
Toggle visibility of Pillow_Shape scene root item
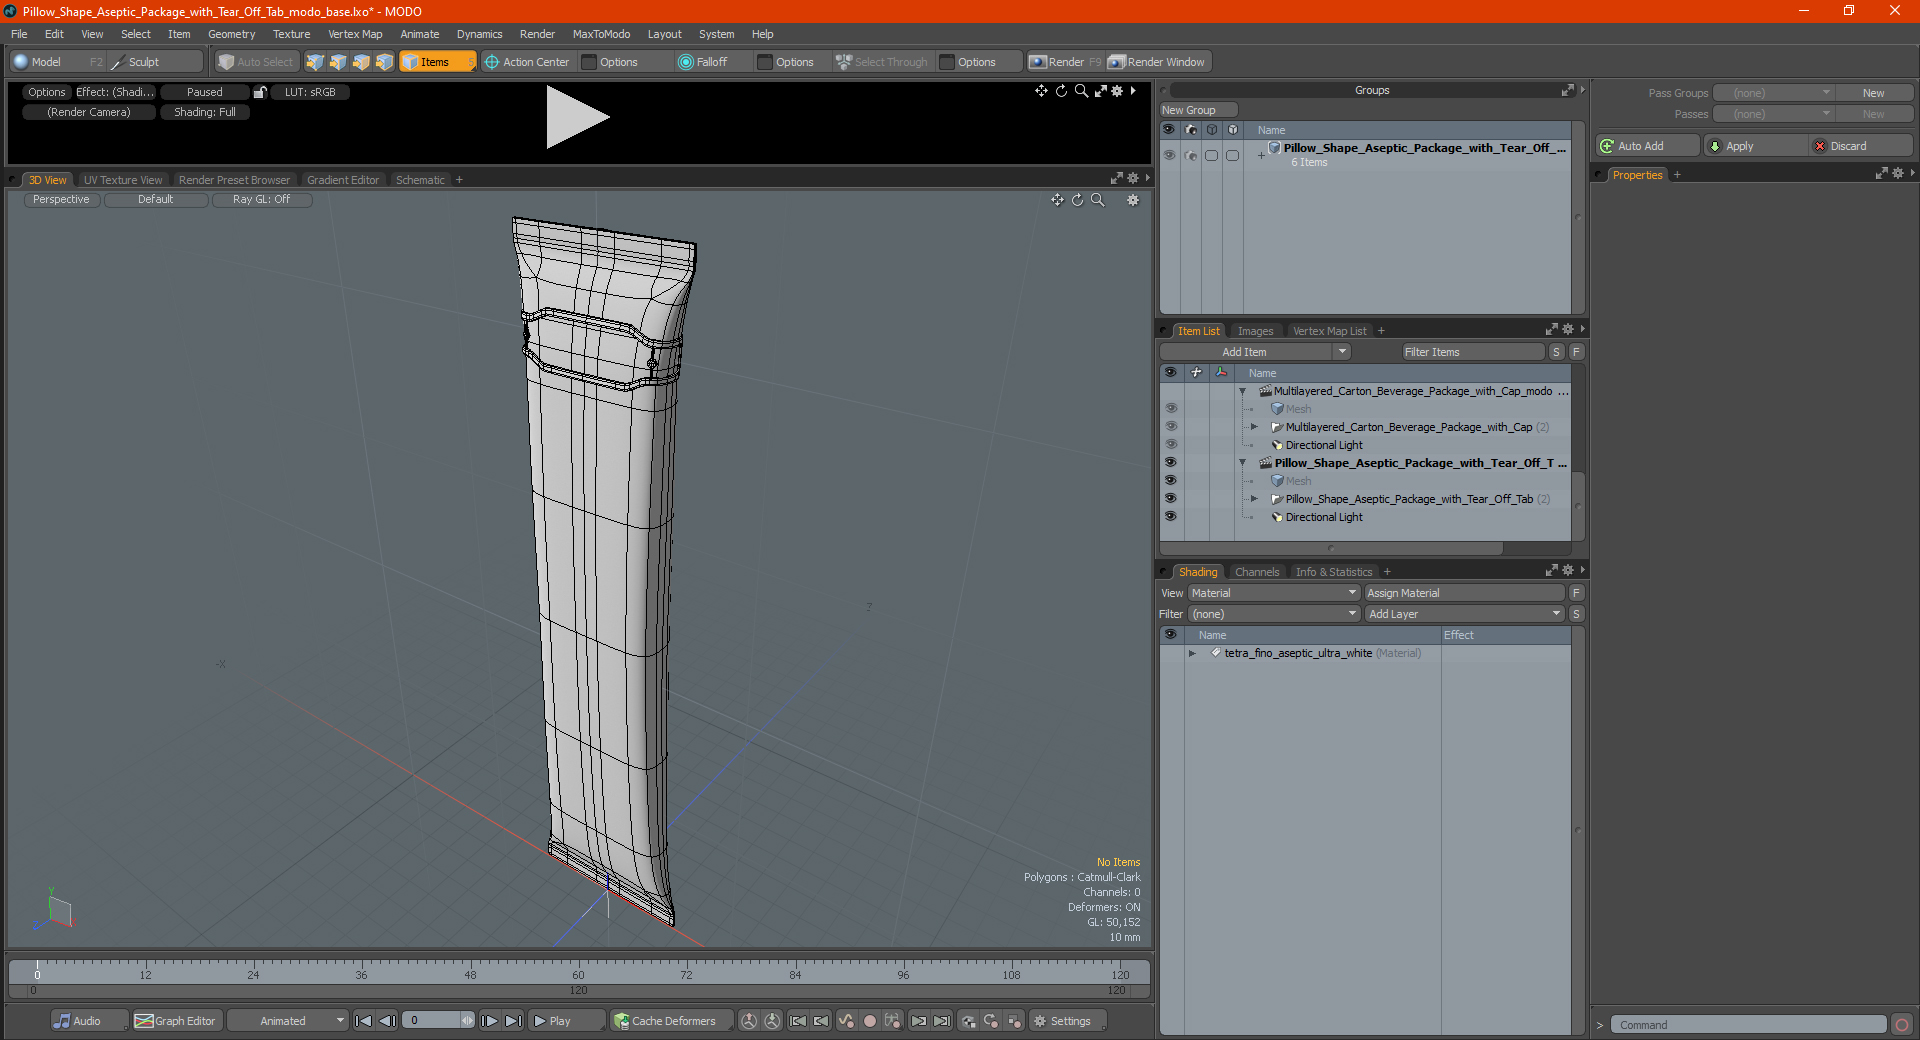click(1170, 463)
